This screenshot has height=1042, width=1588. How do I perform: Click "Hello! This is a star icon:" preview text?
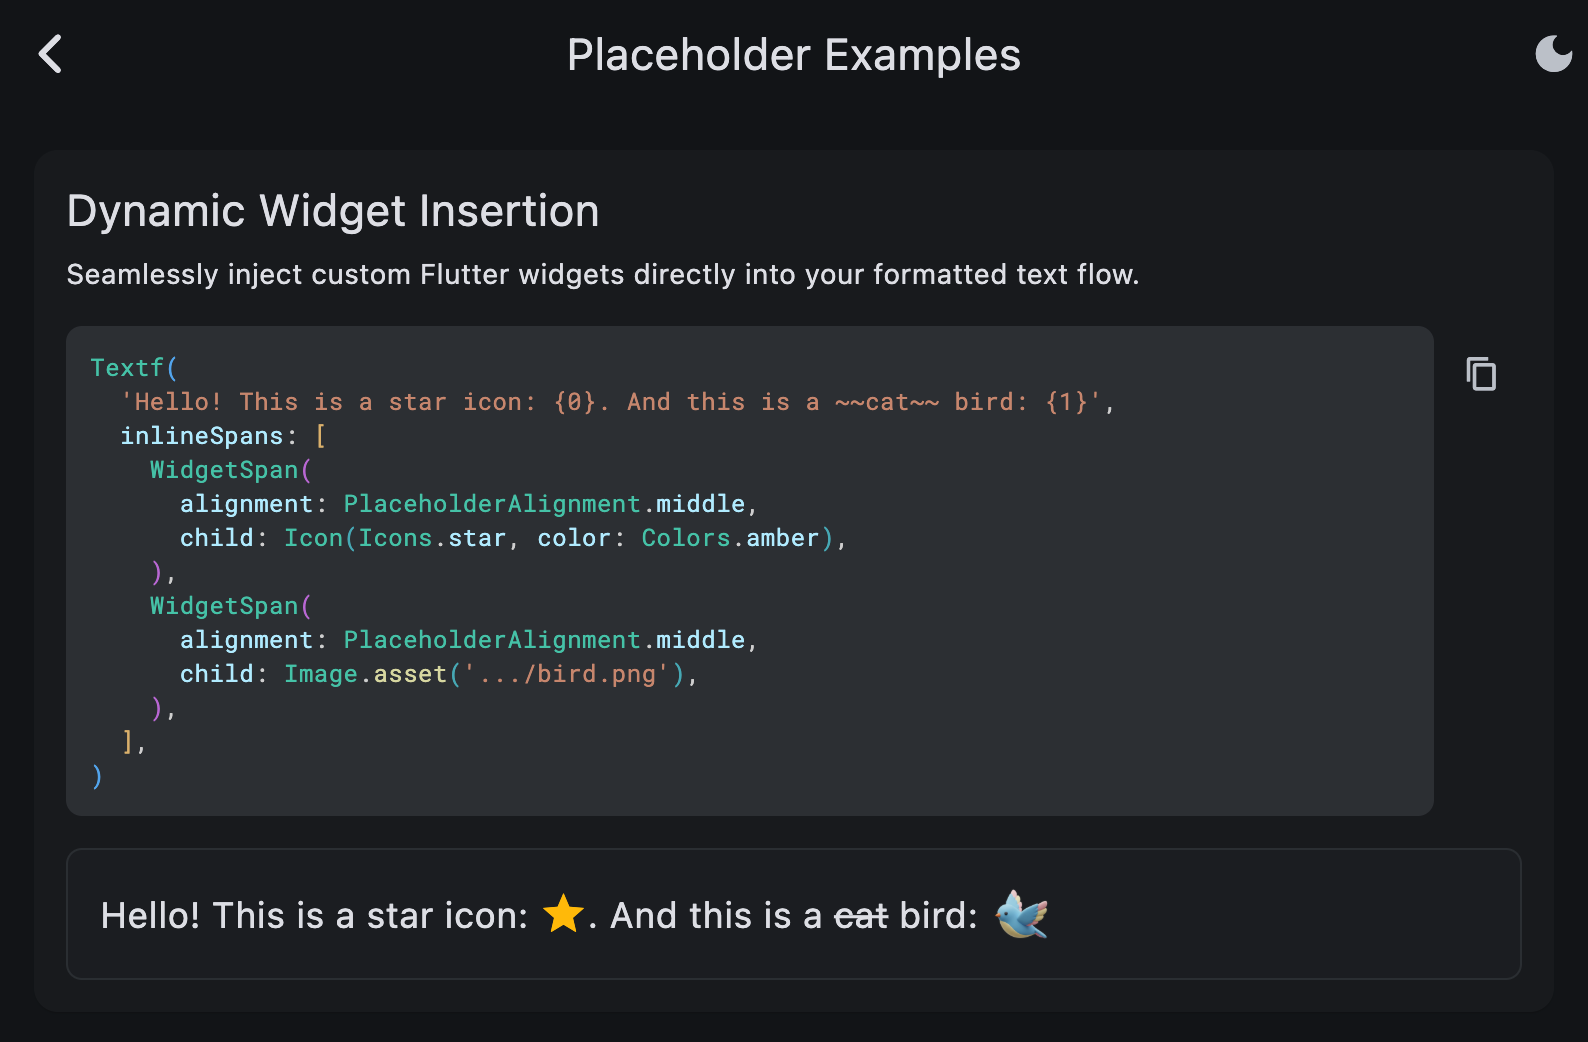[x=314, y=916]
